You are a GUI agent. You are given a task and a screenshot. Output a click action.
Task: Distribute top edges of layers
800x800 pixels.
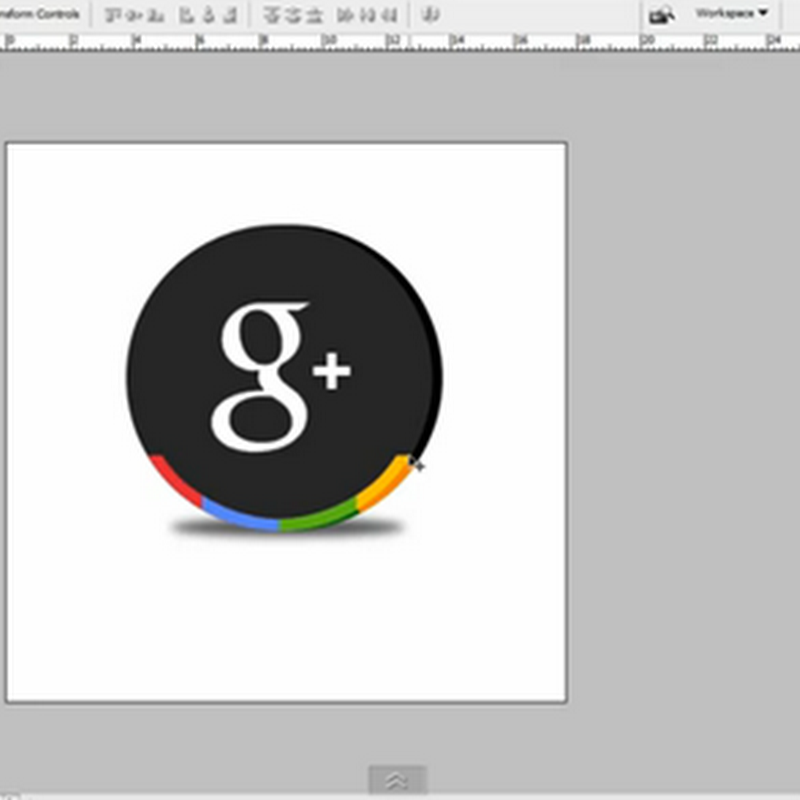point(271,15)
